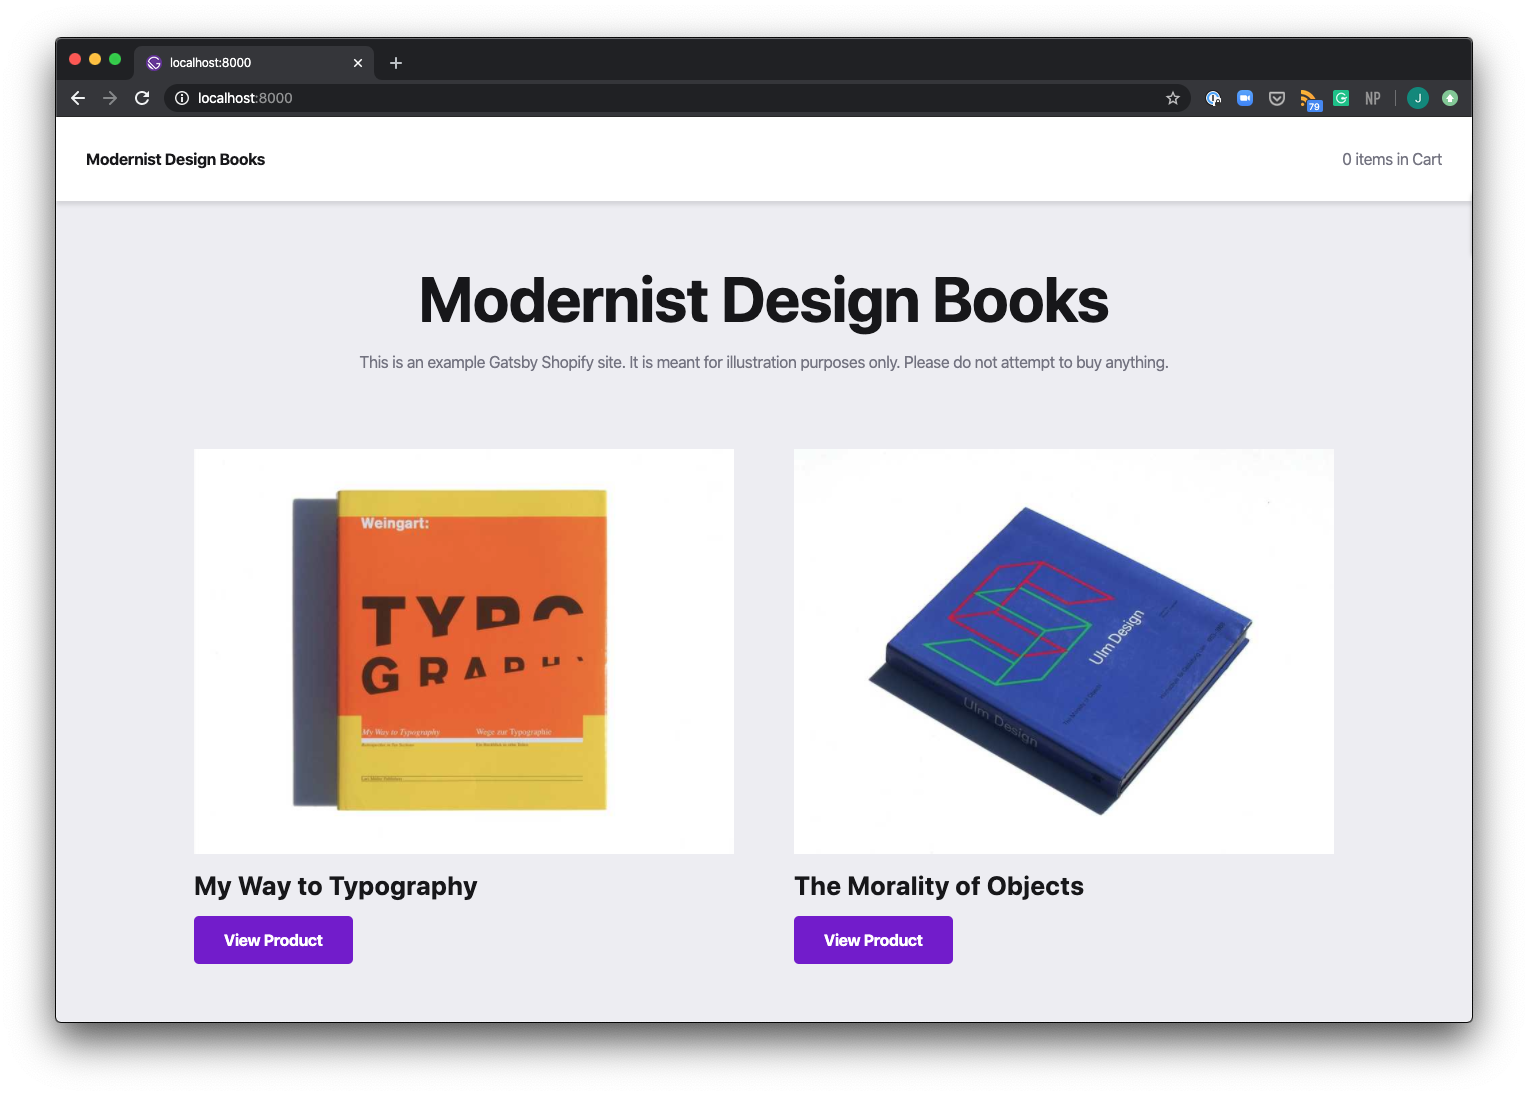Viewport: 1528px width, 1096px height.
Task: Click the Modernist Design Books header logo
Action: click(x=175, y=159)
